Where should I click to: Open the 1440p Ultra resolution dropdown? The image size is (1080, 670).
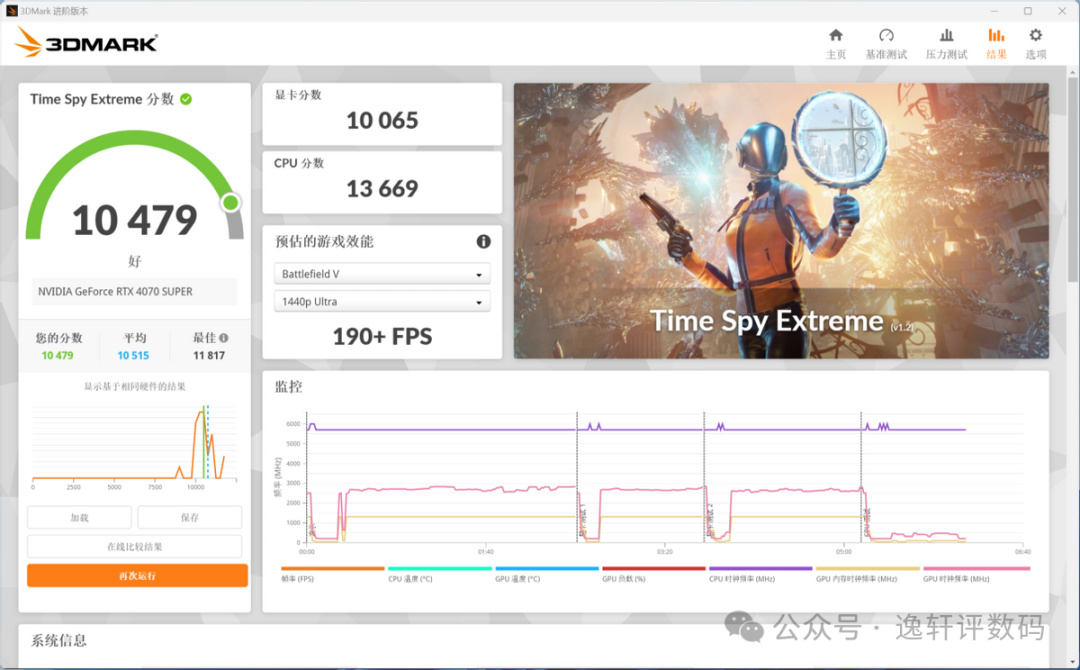click(x=382, y=302)
